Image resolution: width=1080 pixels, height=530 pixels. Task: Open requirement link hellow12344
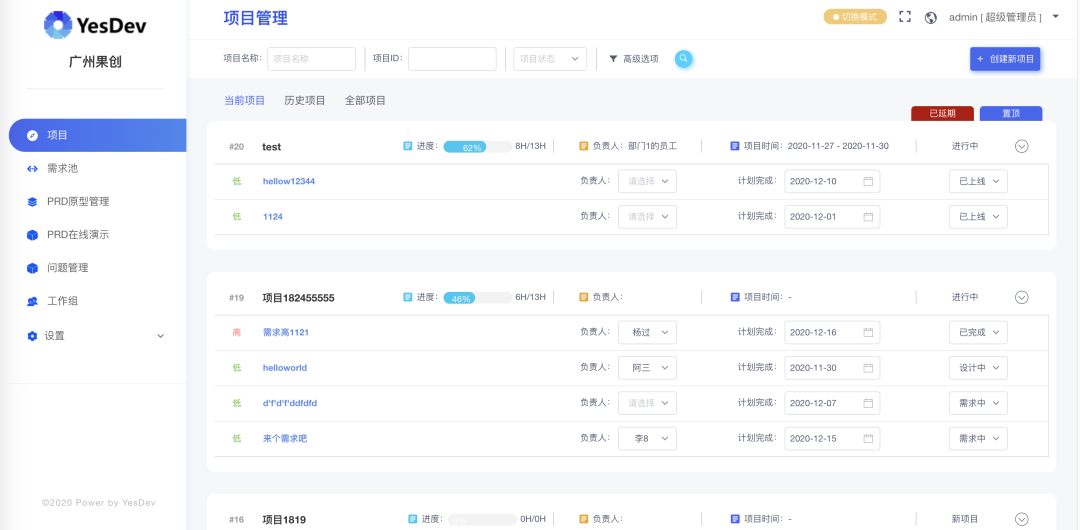[289, 181]
